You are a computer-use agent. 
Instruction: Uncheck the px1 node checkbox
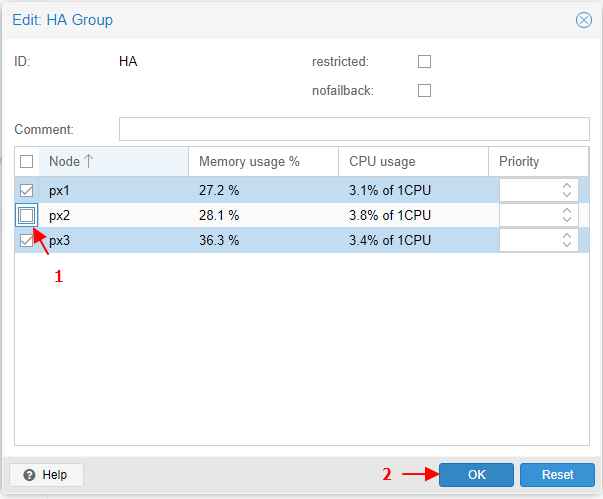point(27,190)
